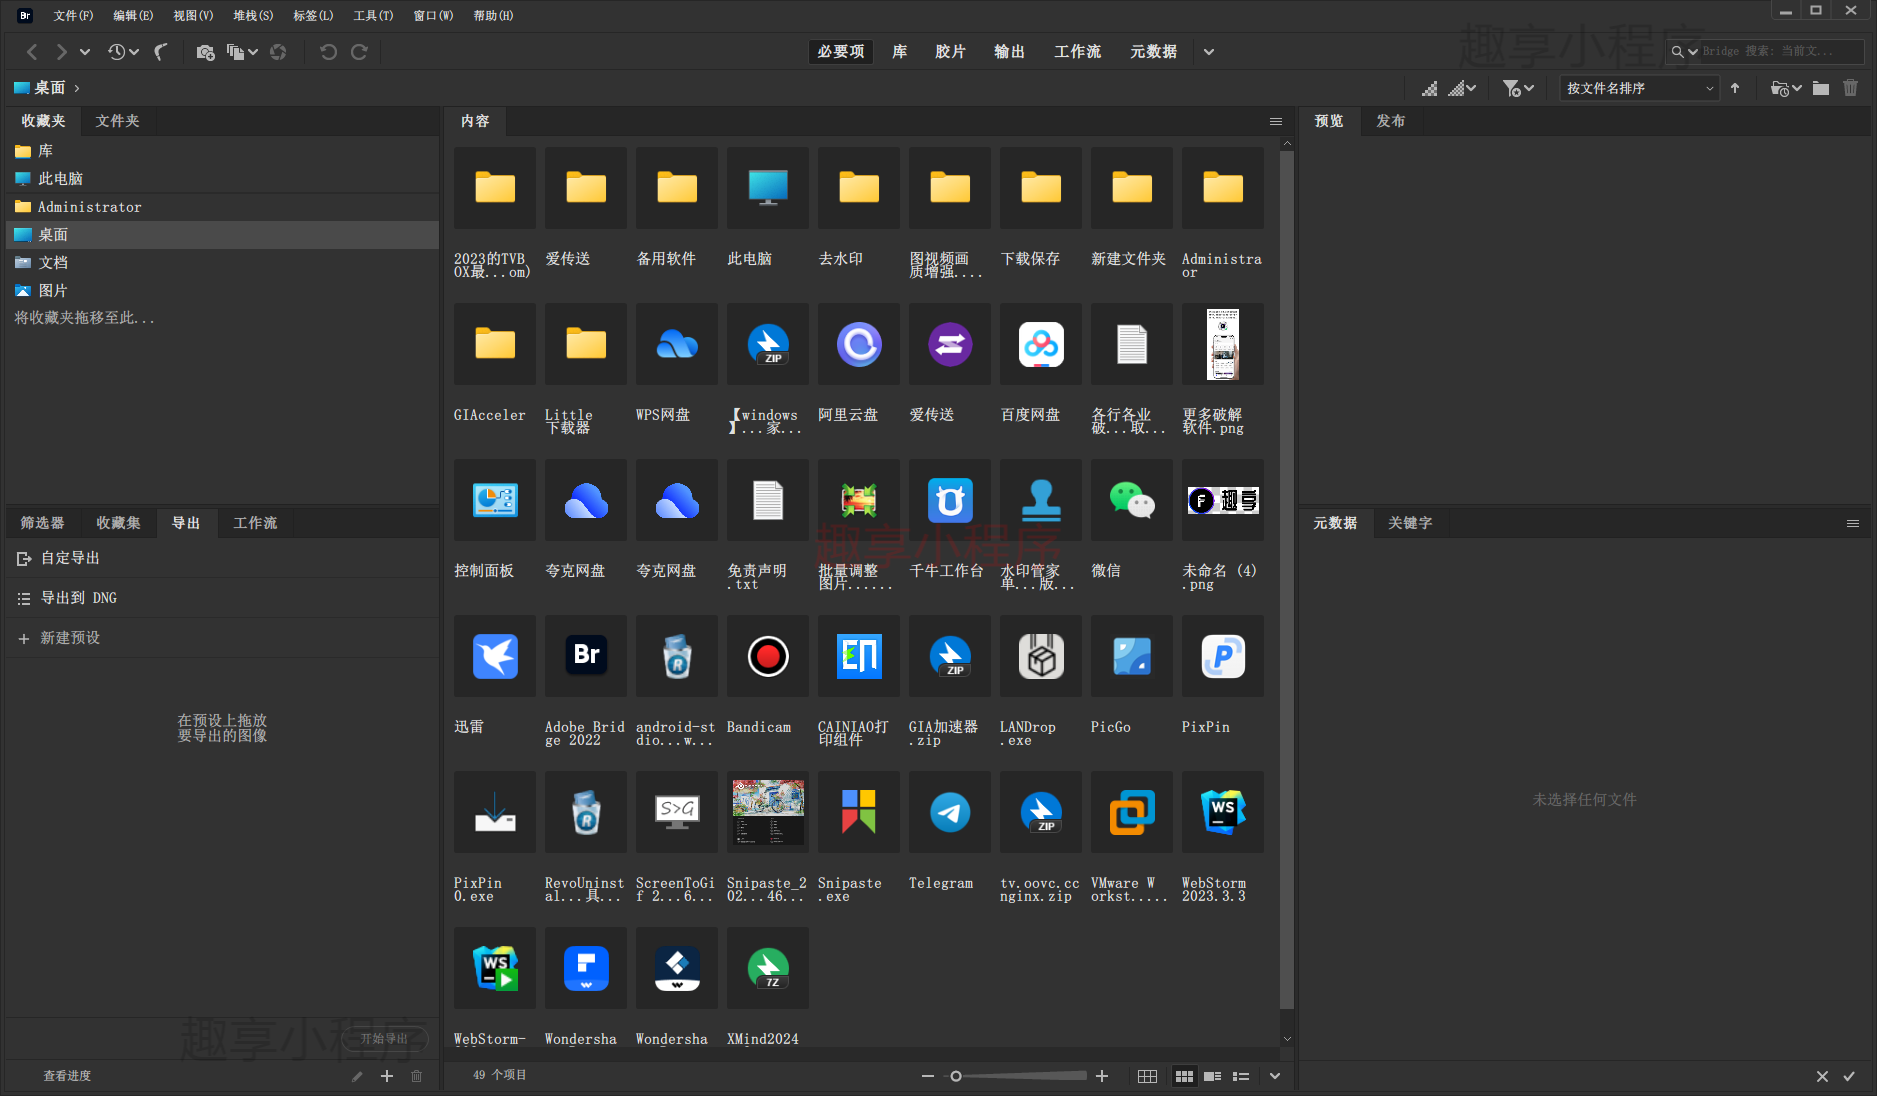The width and height of the screenshot is (1877, 1096).
Task: Rotate 90° clockwise icon
Action: click(x=359, y=52)
